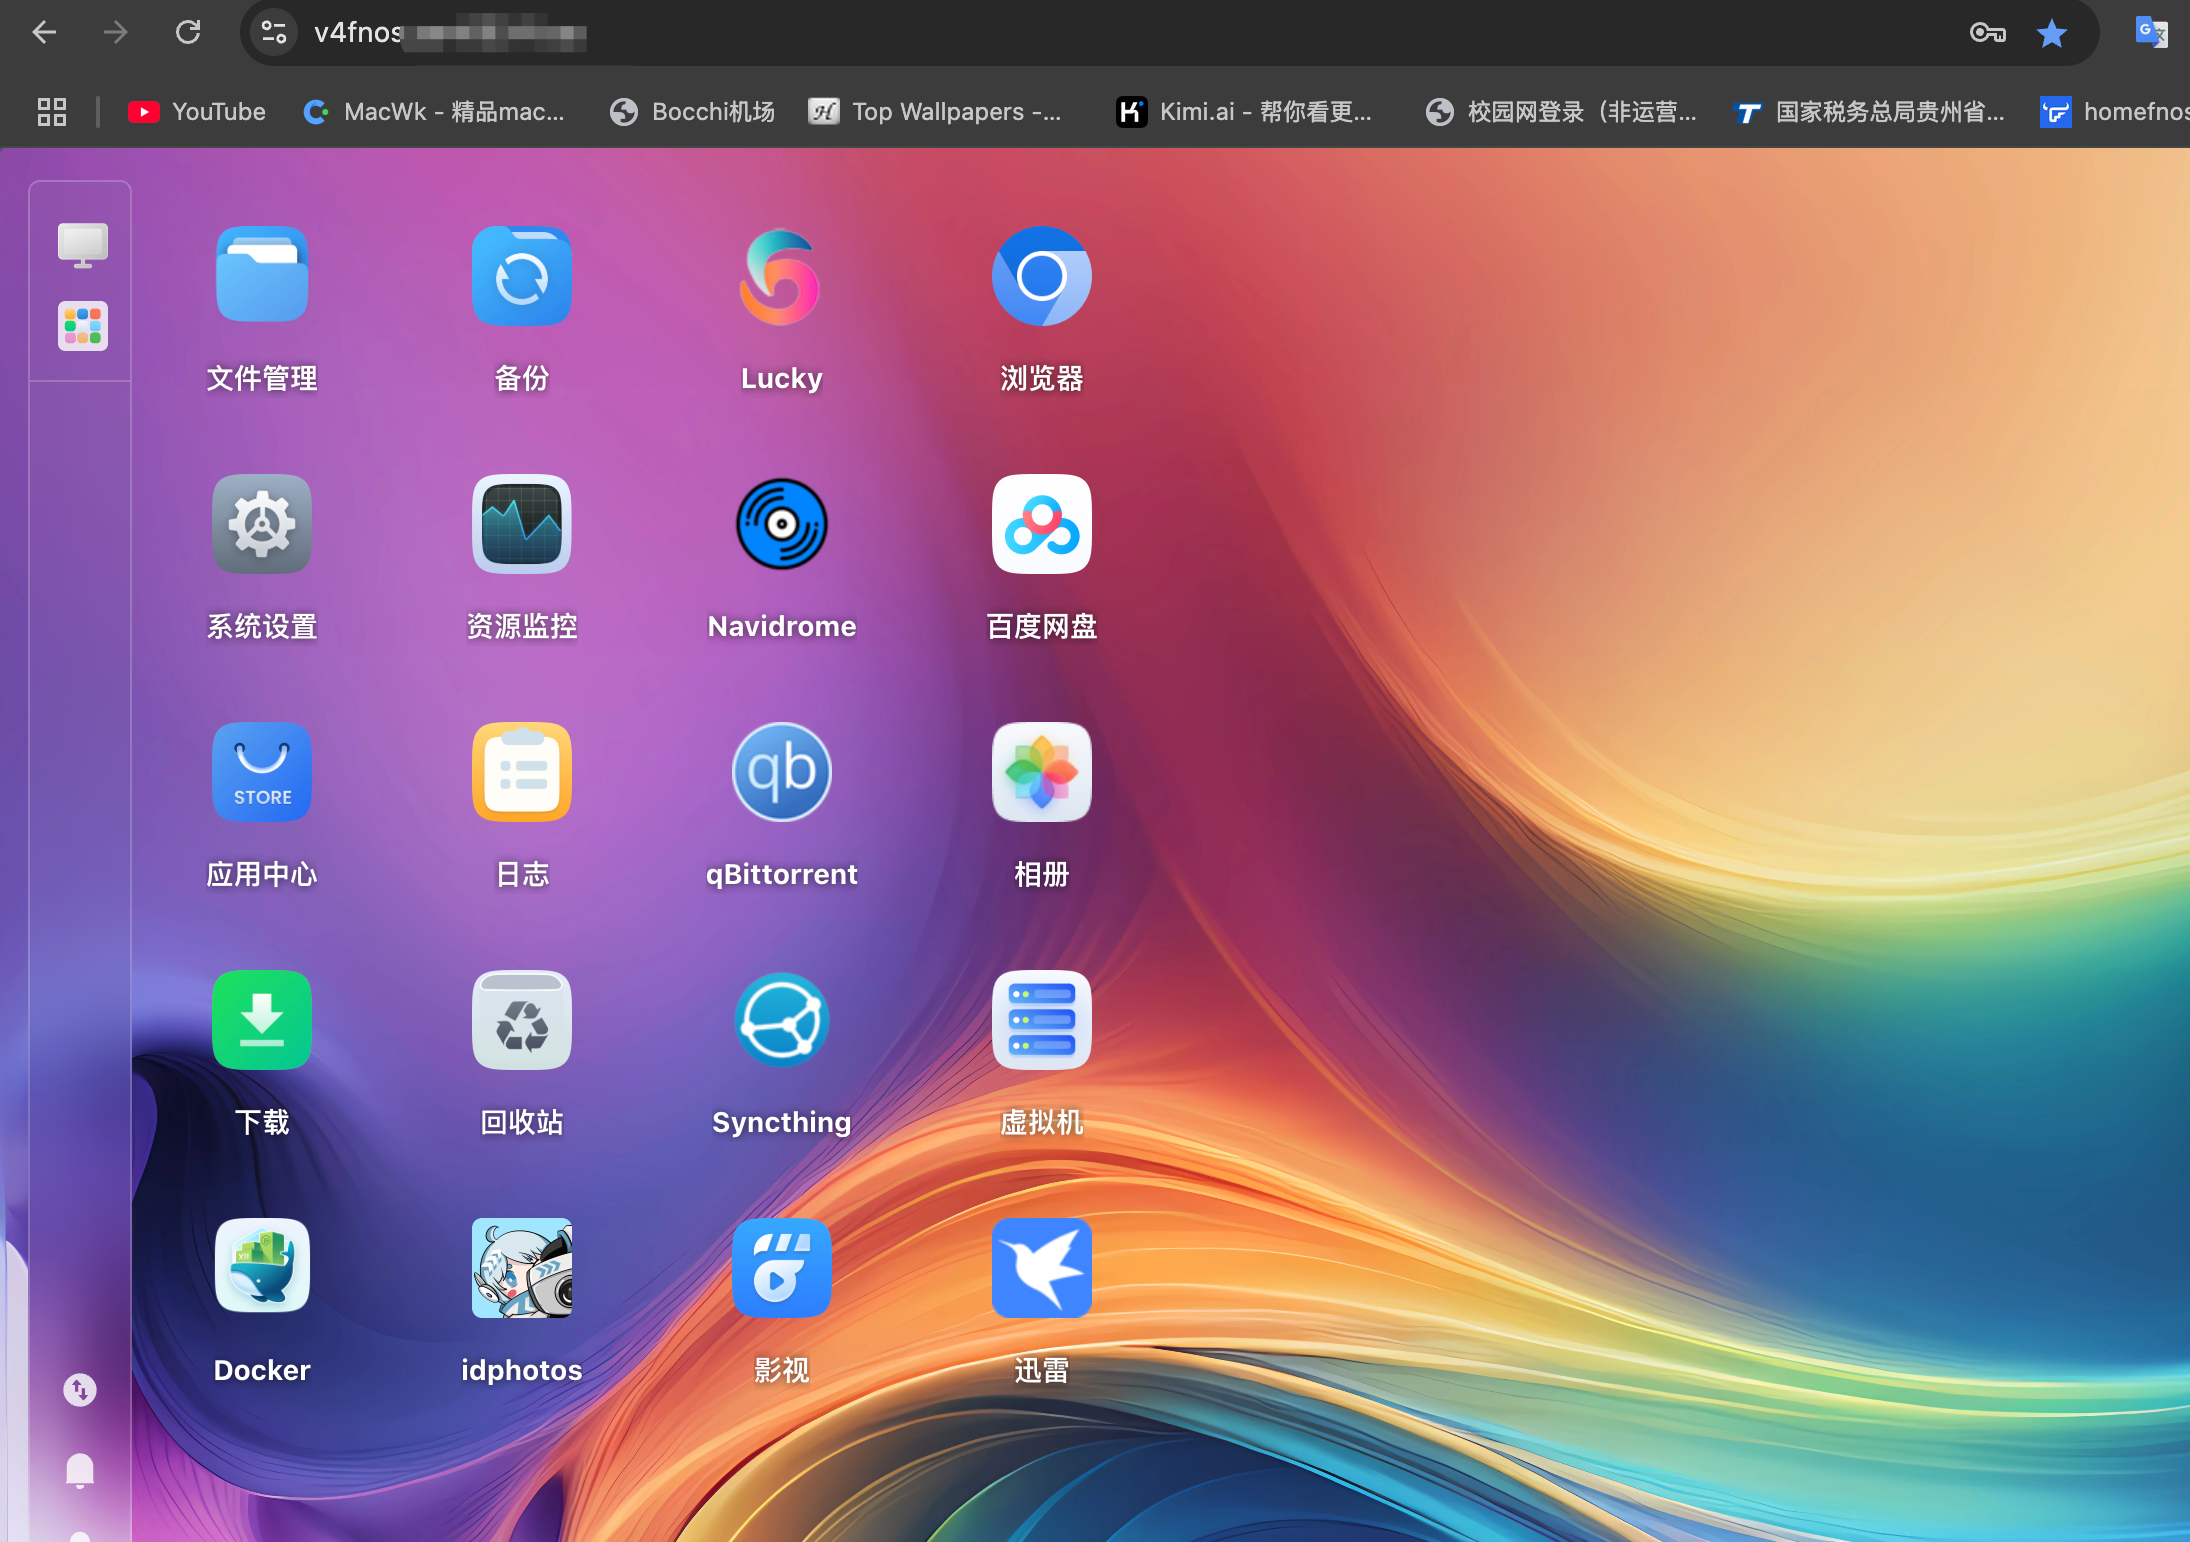Open the MacWk bookmark

click(x=434, y=112)
